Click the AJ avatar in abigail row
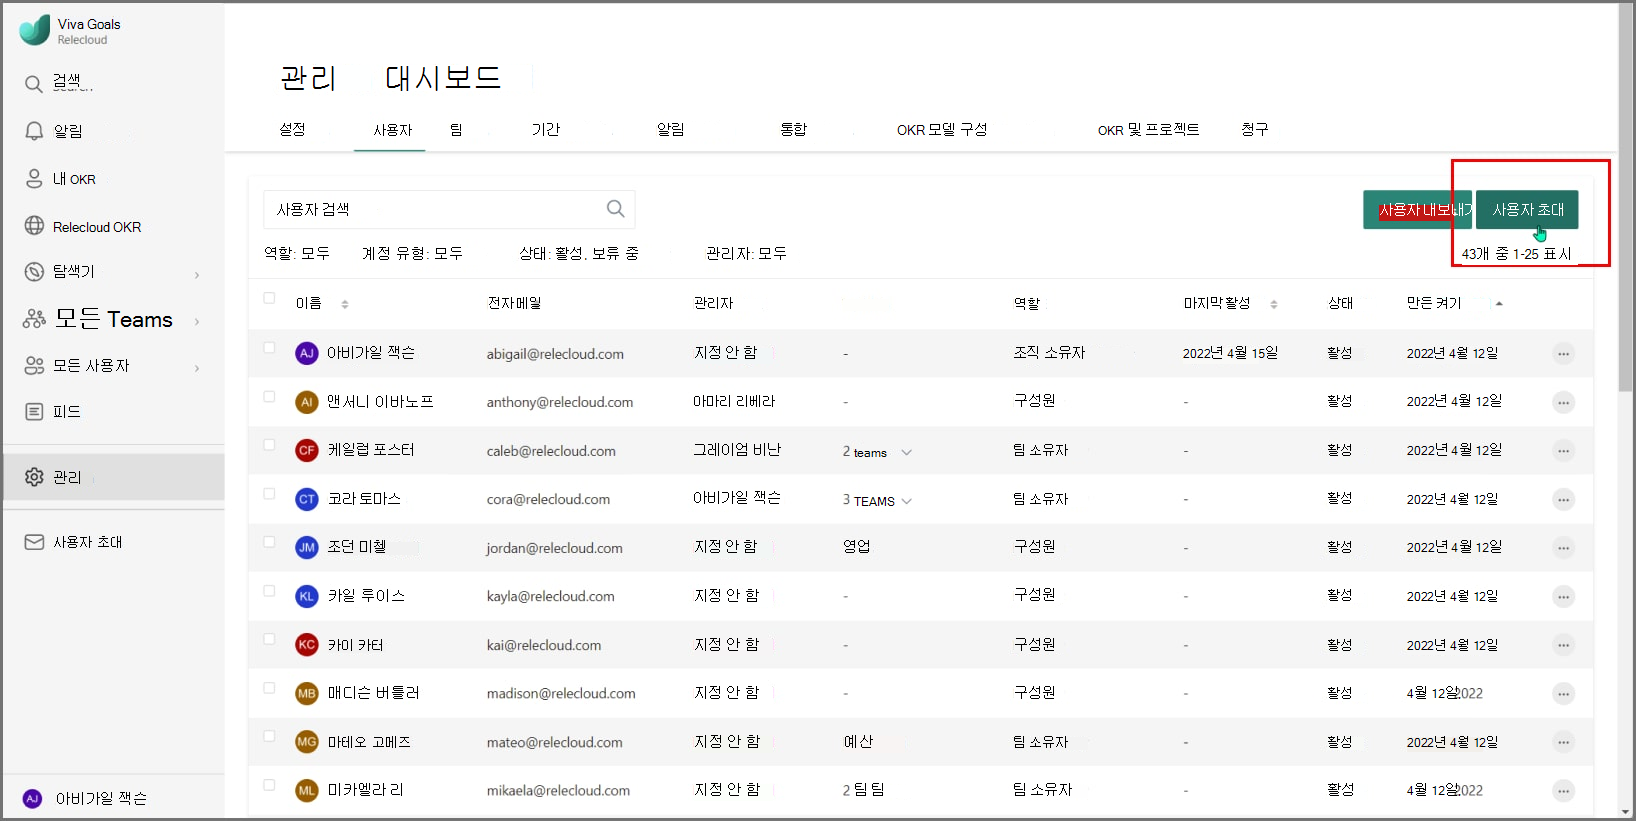This screenshot has width=1636, height=821. coord(307,353)
